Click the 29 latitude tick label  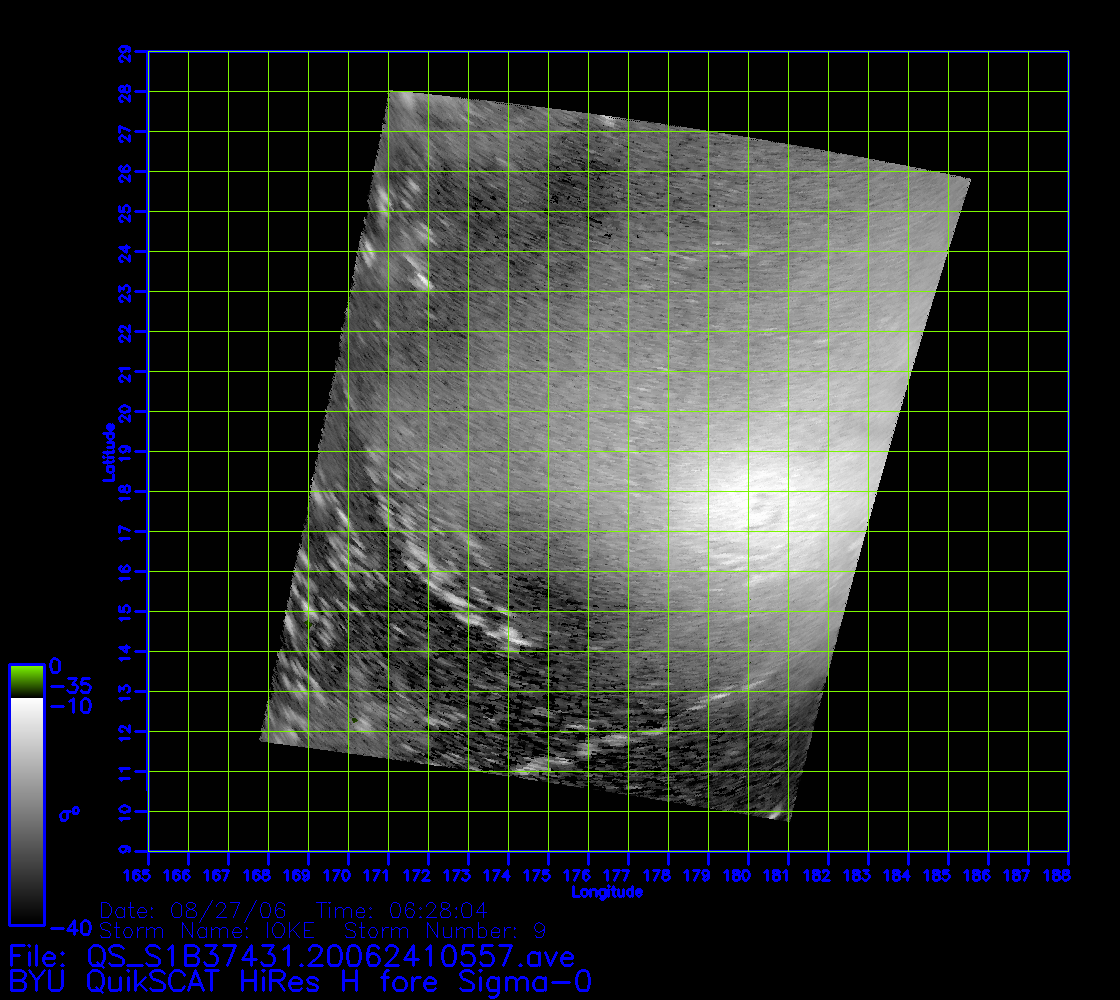[x=125, y=51]
